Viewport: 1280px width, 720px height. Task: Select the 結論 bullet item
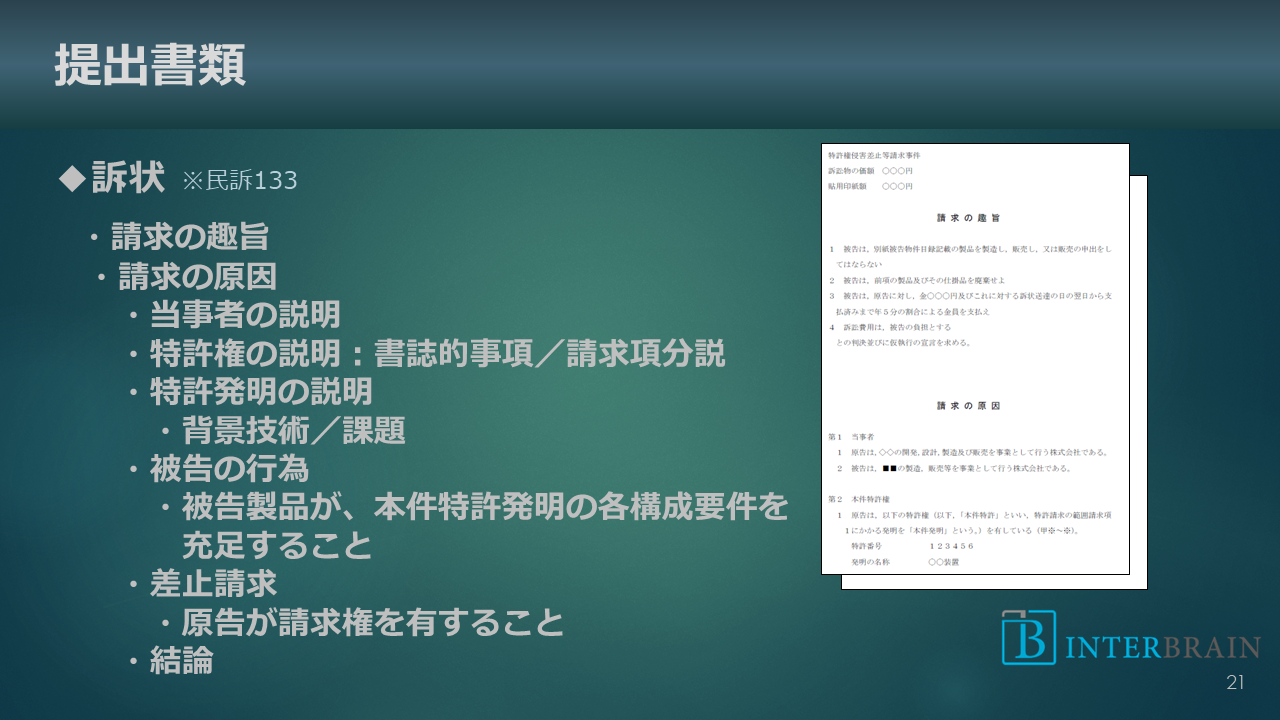181,661
